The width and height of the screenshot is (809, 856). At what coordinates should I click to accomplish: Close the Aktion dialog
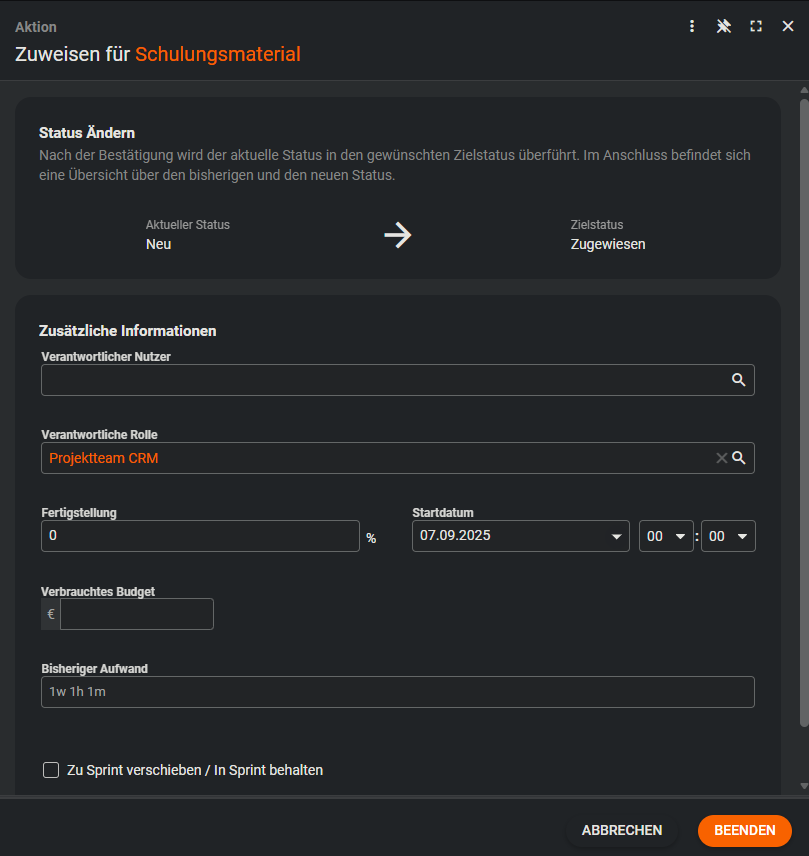(x=788, y=27)
